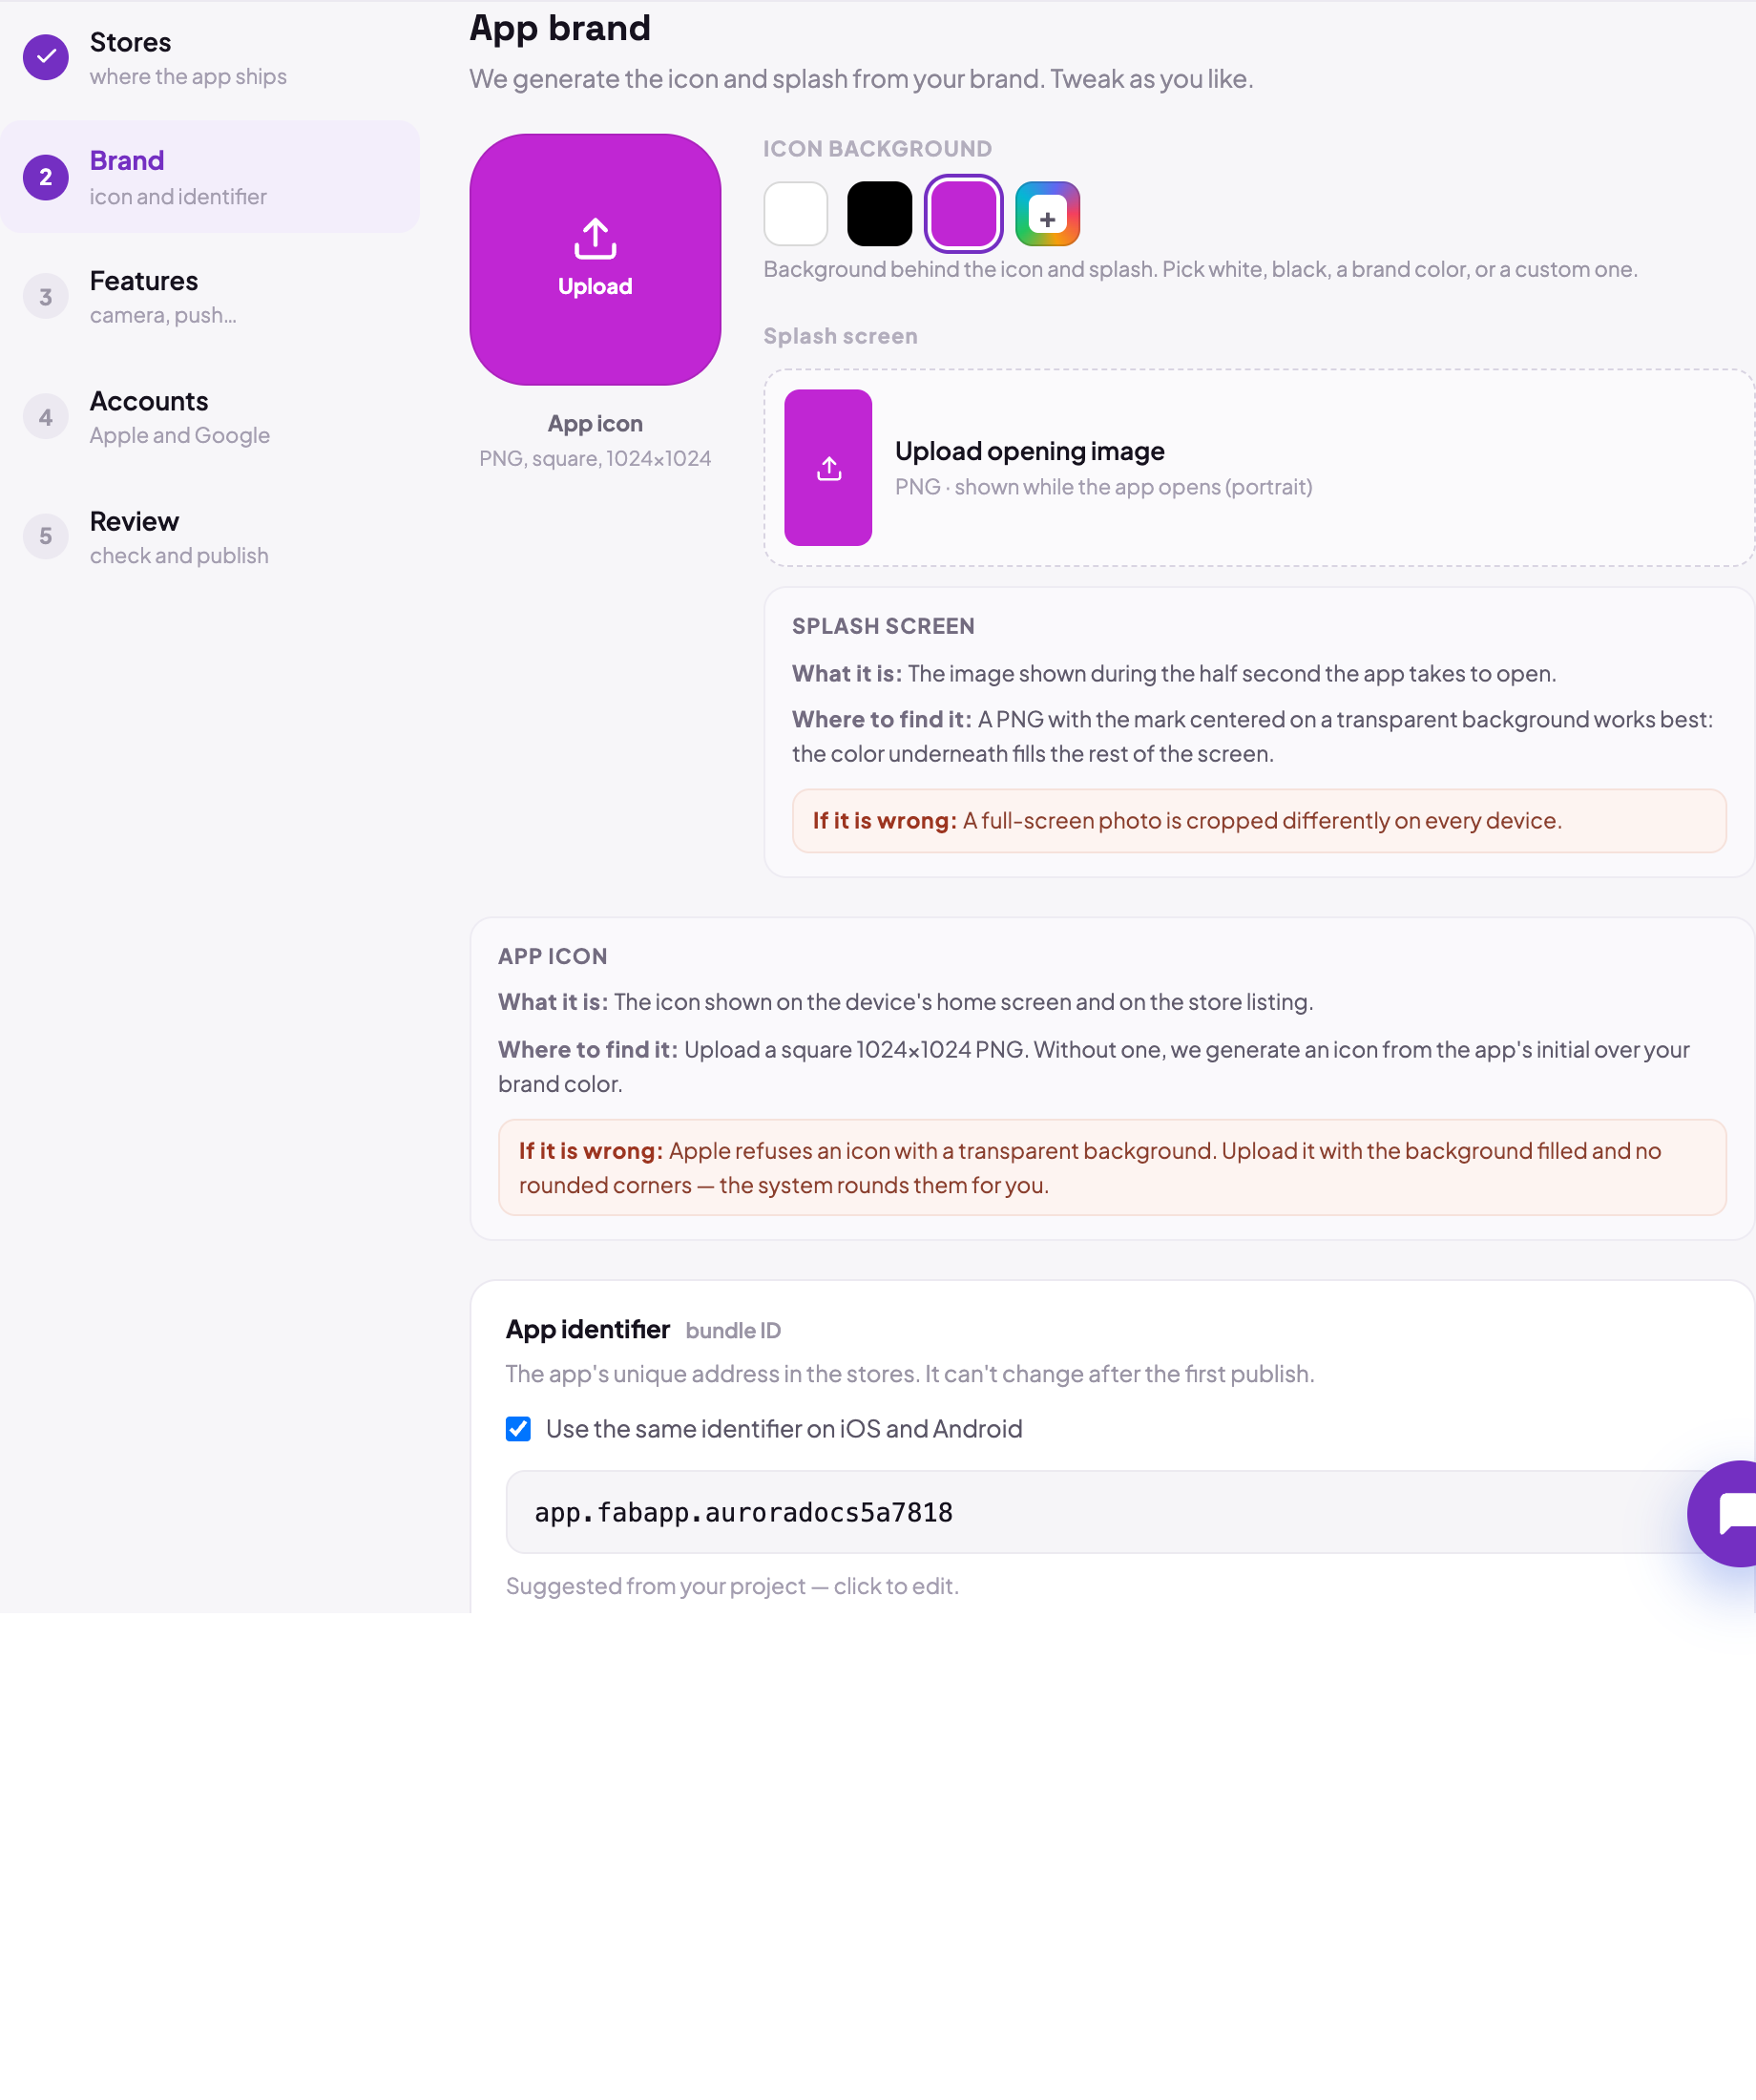Select the white icon background swatch
This screenshot has width=1756, height=2100.
[x=796, y=214]
